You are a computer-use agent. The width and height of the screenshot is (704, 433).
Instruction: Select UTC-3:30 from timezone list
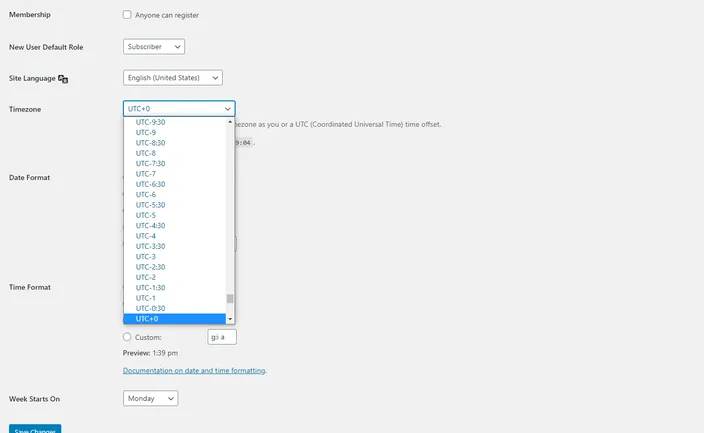click(x=175, y=246)
